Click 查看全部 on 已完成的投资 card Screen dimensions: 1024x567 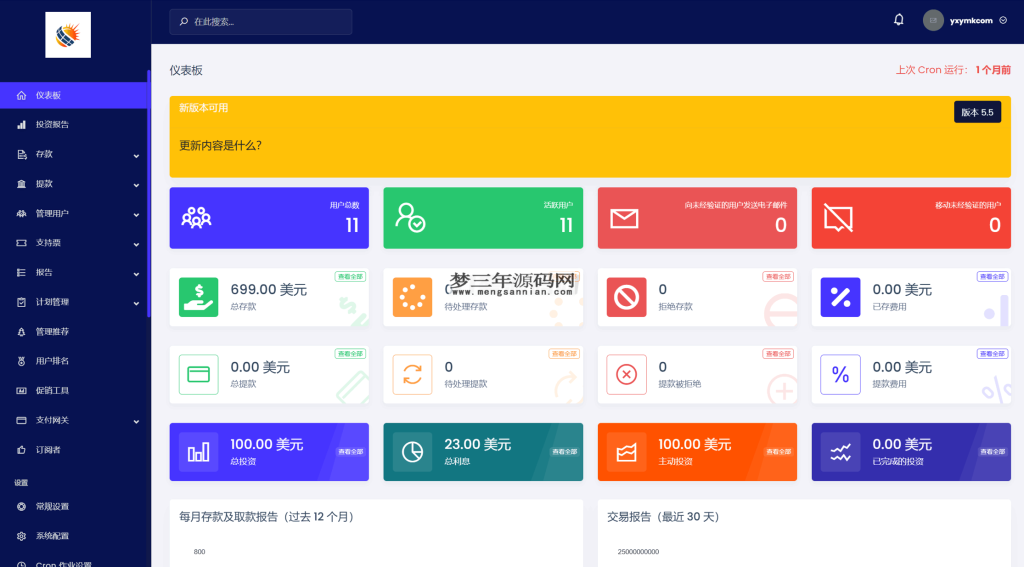point(992,451)
